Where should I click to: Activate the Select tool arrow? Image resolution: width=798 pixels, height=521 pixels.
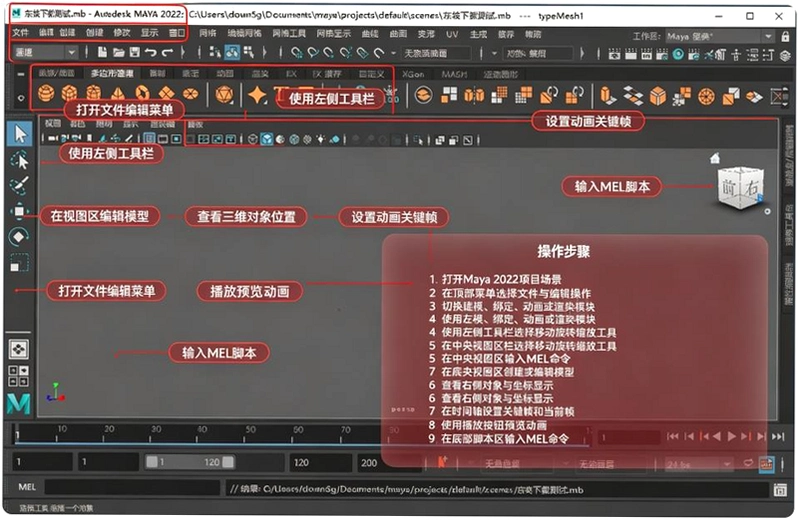point(20,134)
